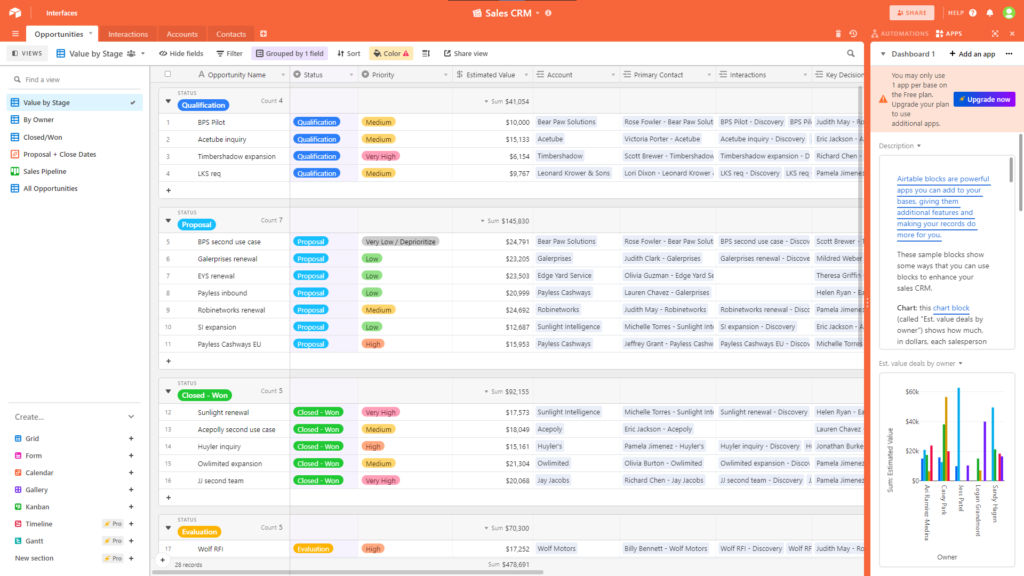
Task: Open the trash bin icon
Action: point(838,34)
